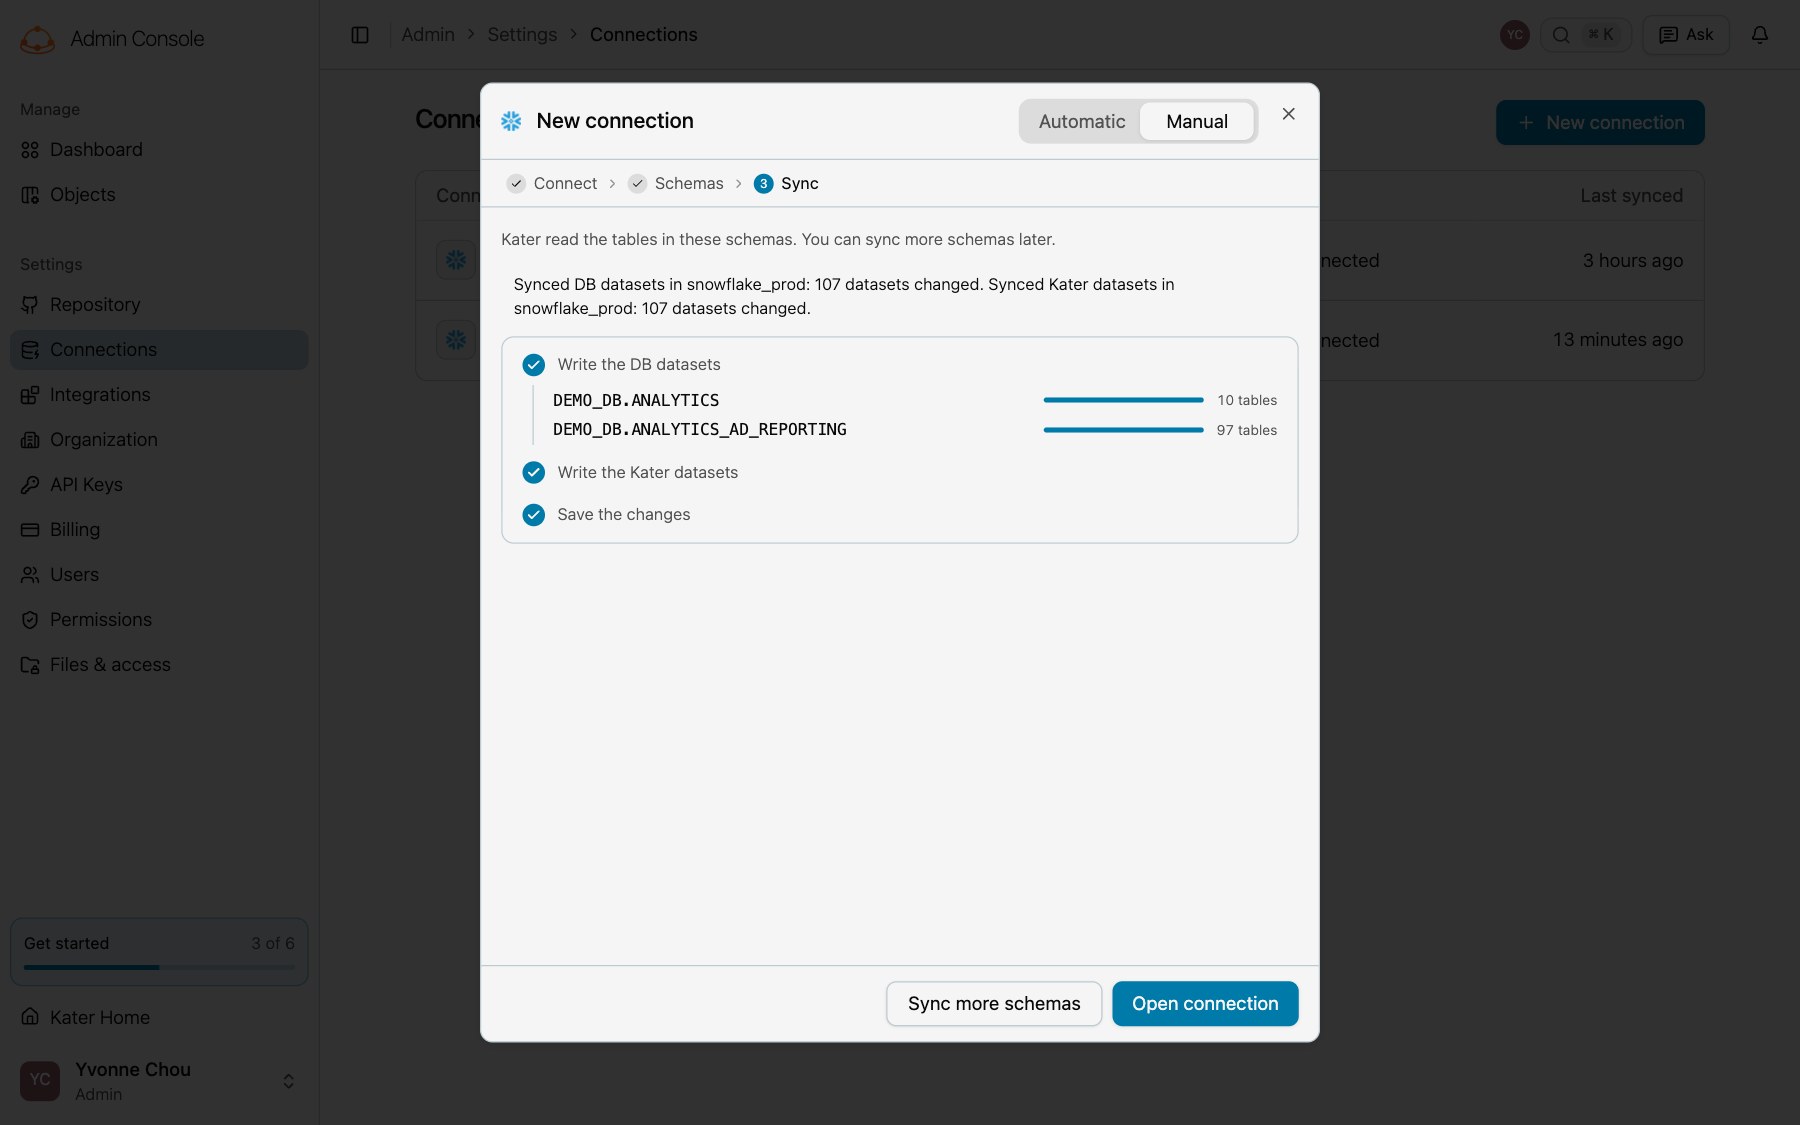The image size is (1800, 1125).
Task: Click the Snowflake icon in dialog title
Action: pos(511,121)
